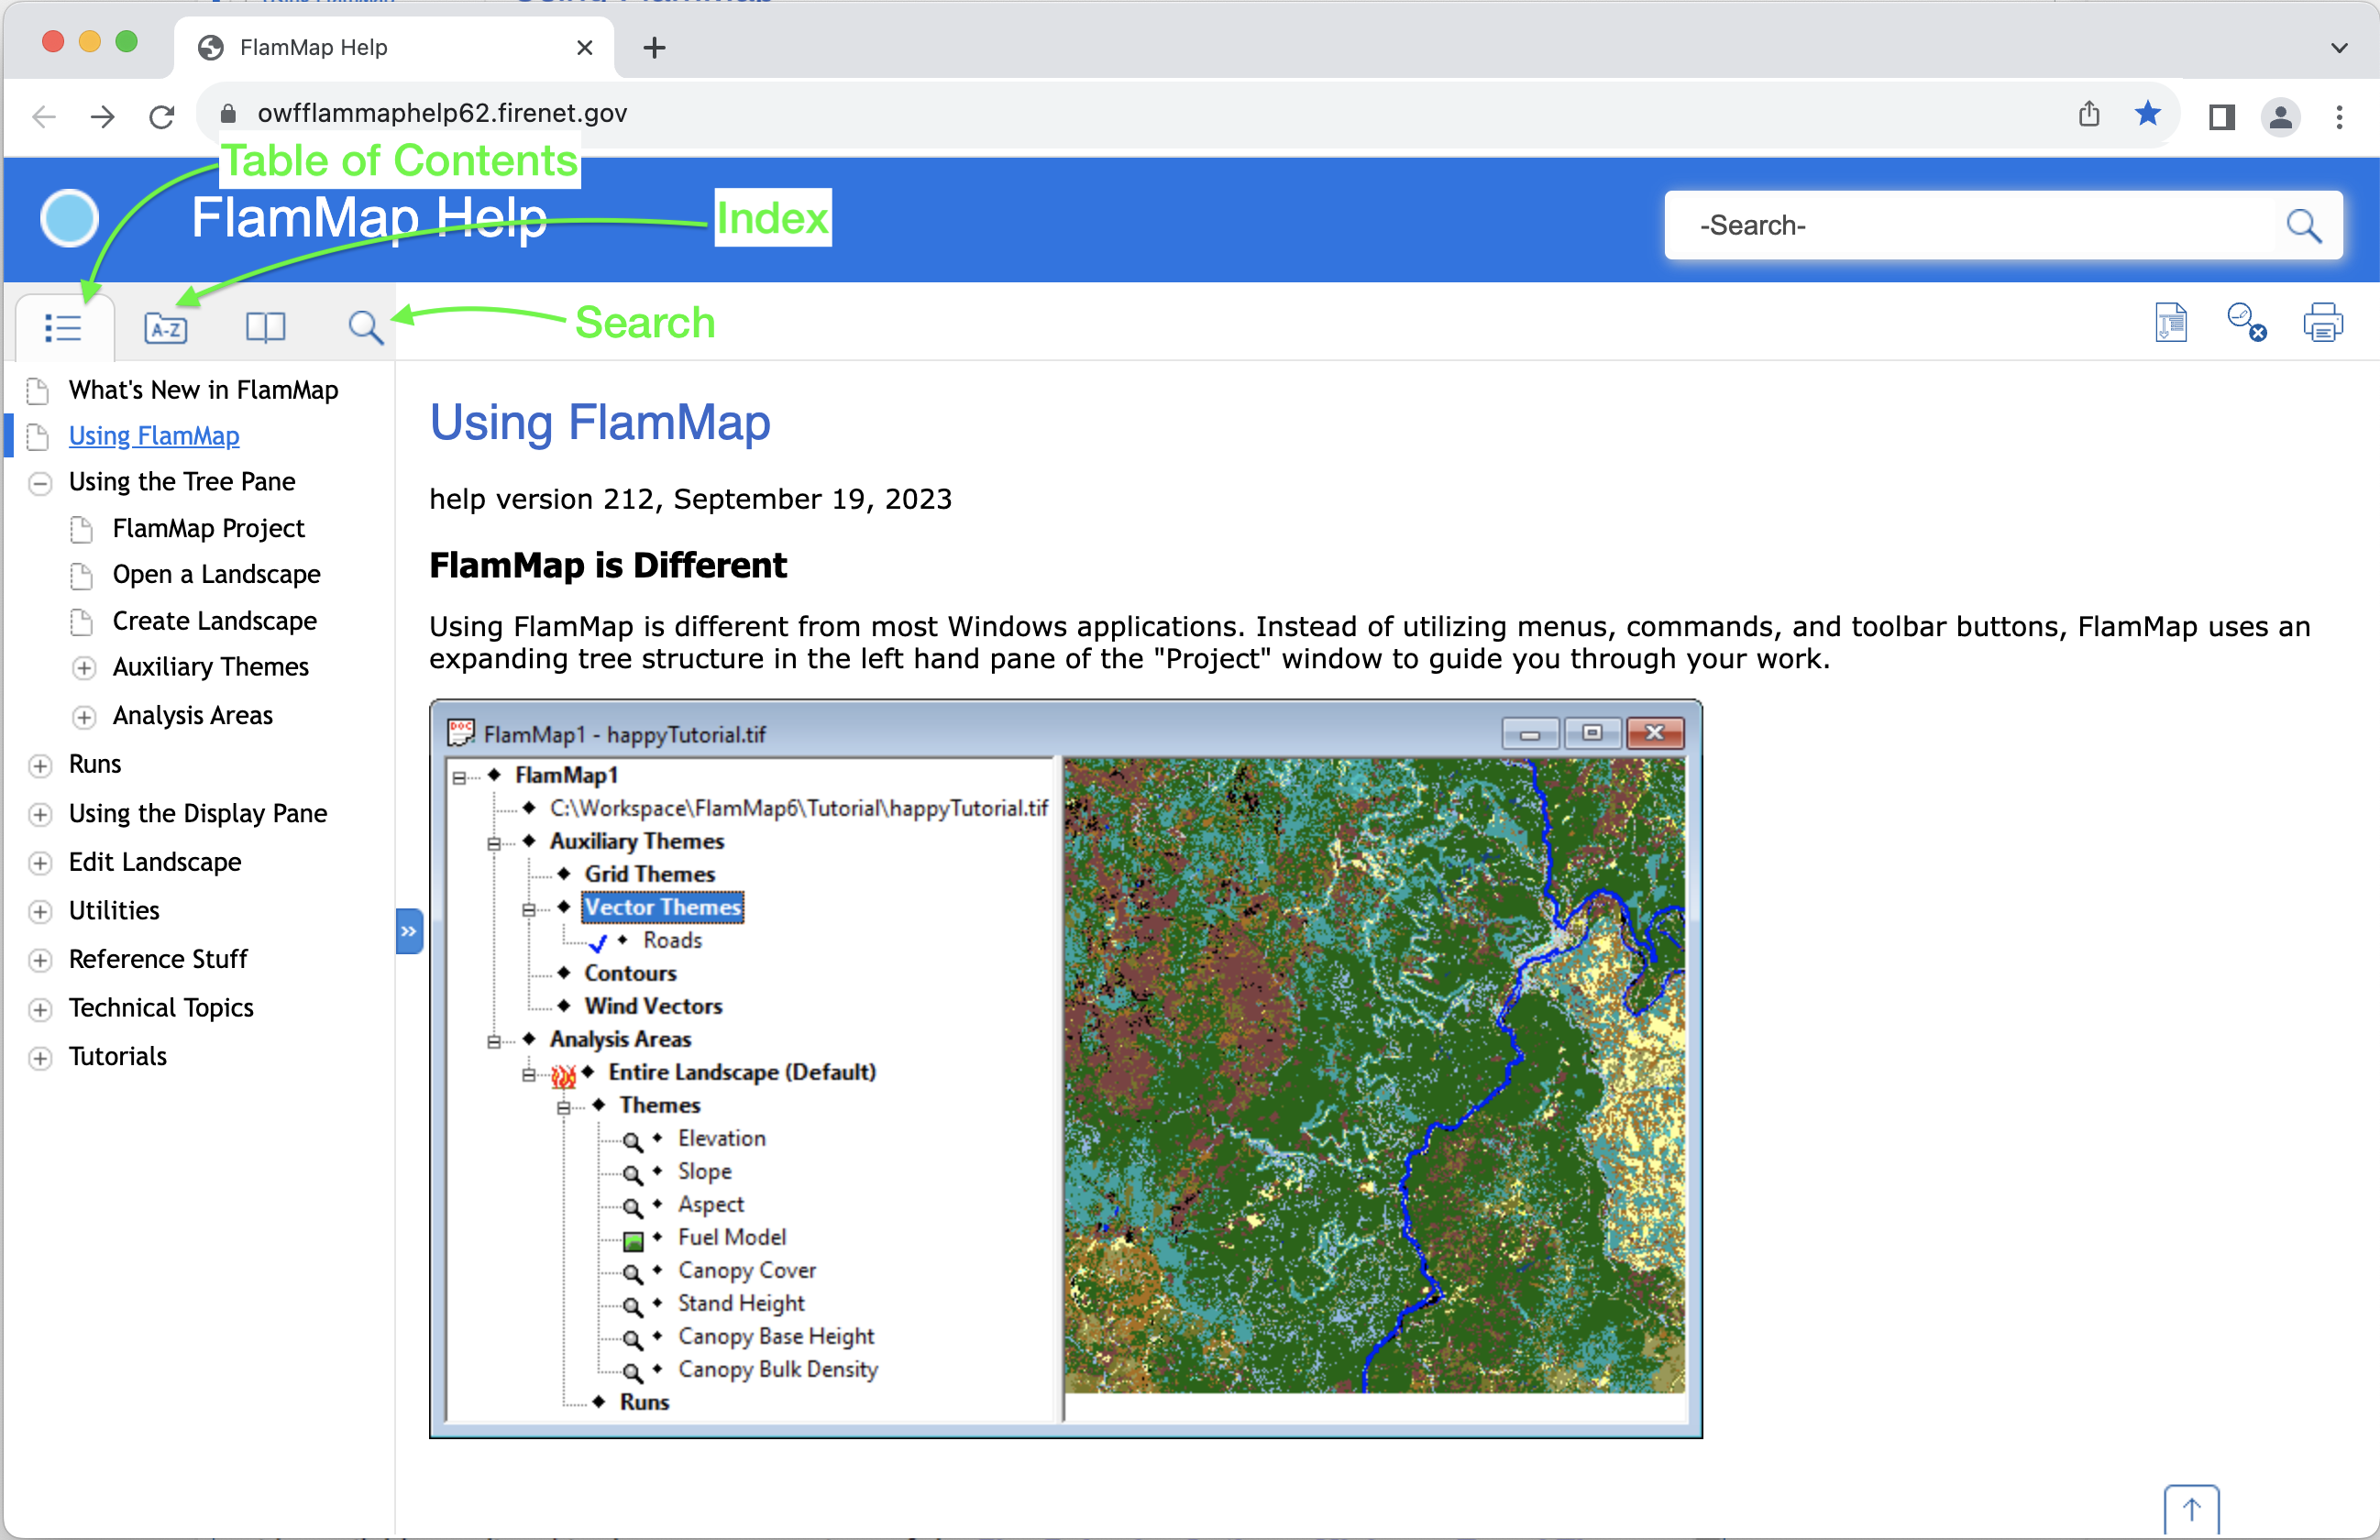Collapse the navigation pane using the chevron handle
Image resolution: width=2380 pixels, height=1540 pixels.
[x=409, y=931]
